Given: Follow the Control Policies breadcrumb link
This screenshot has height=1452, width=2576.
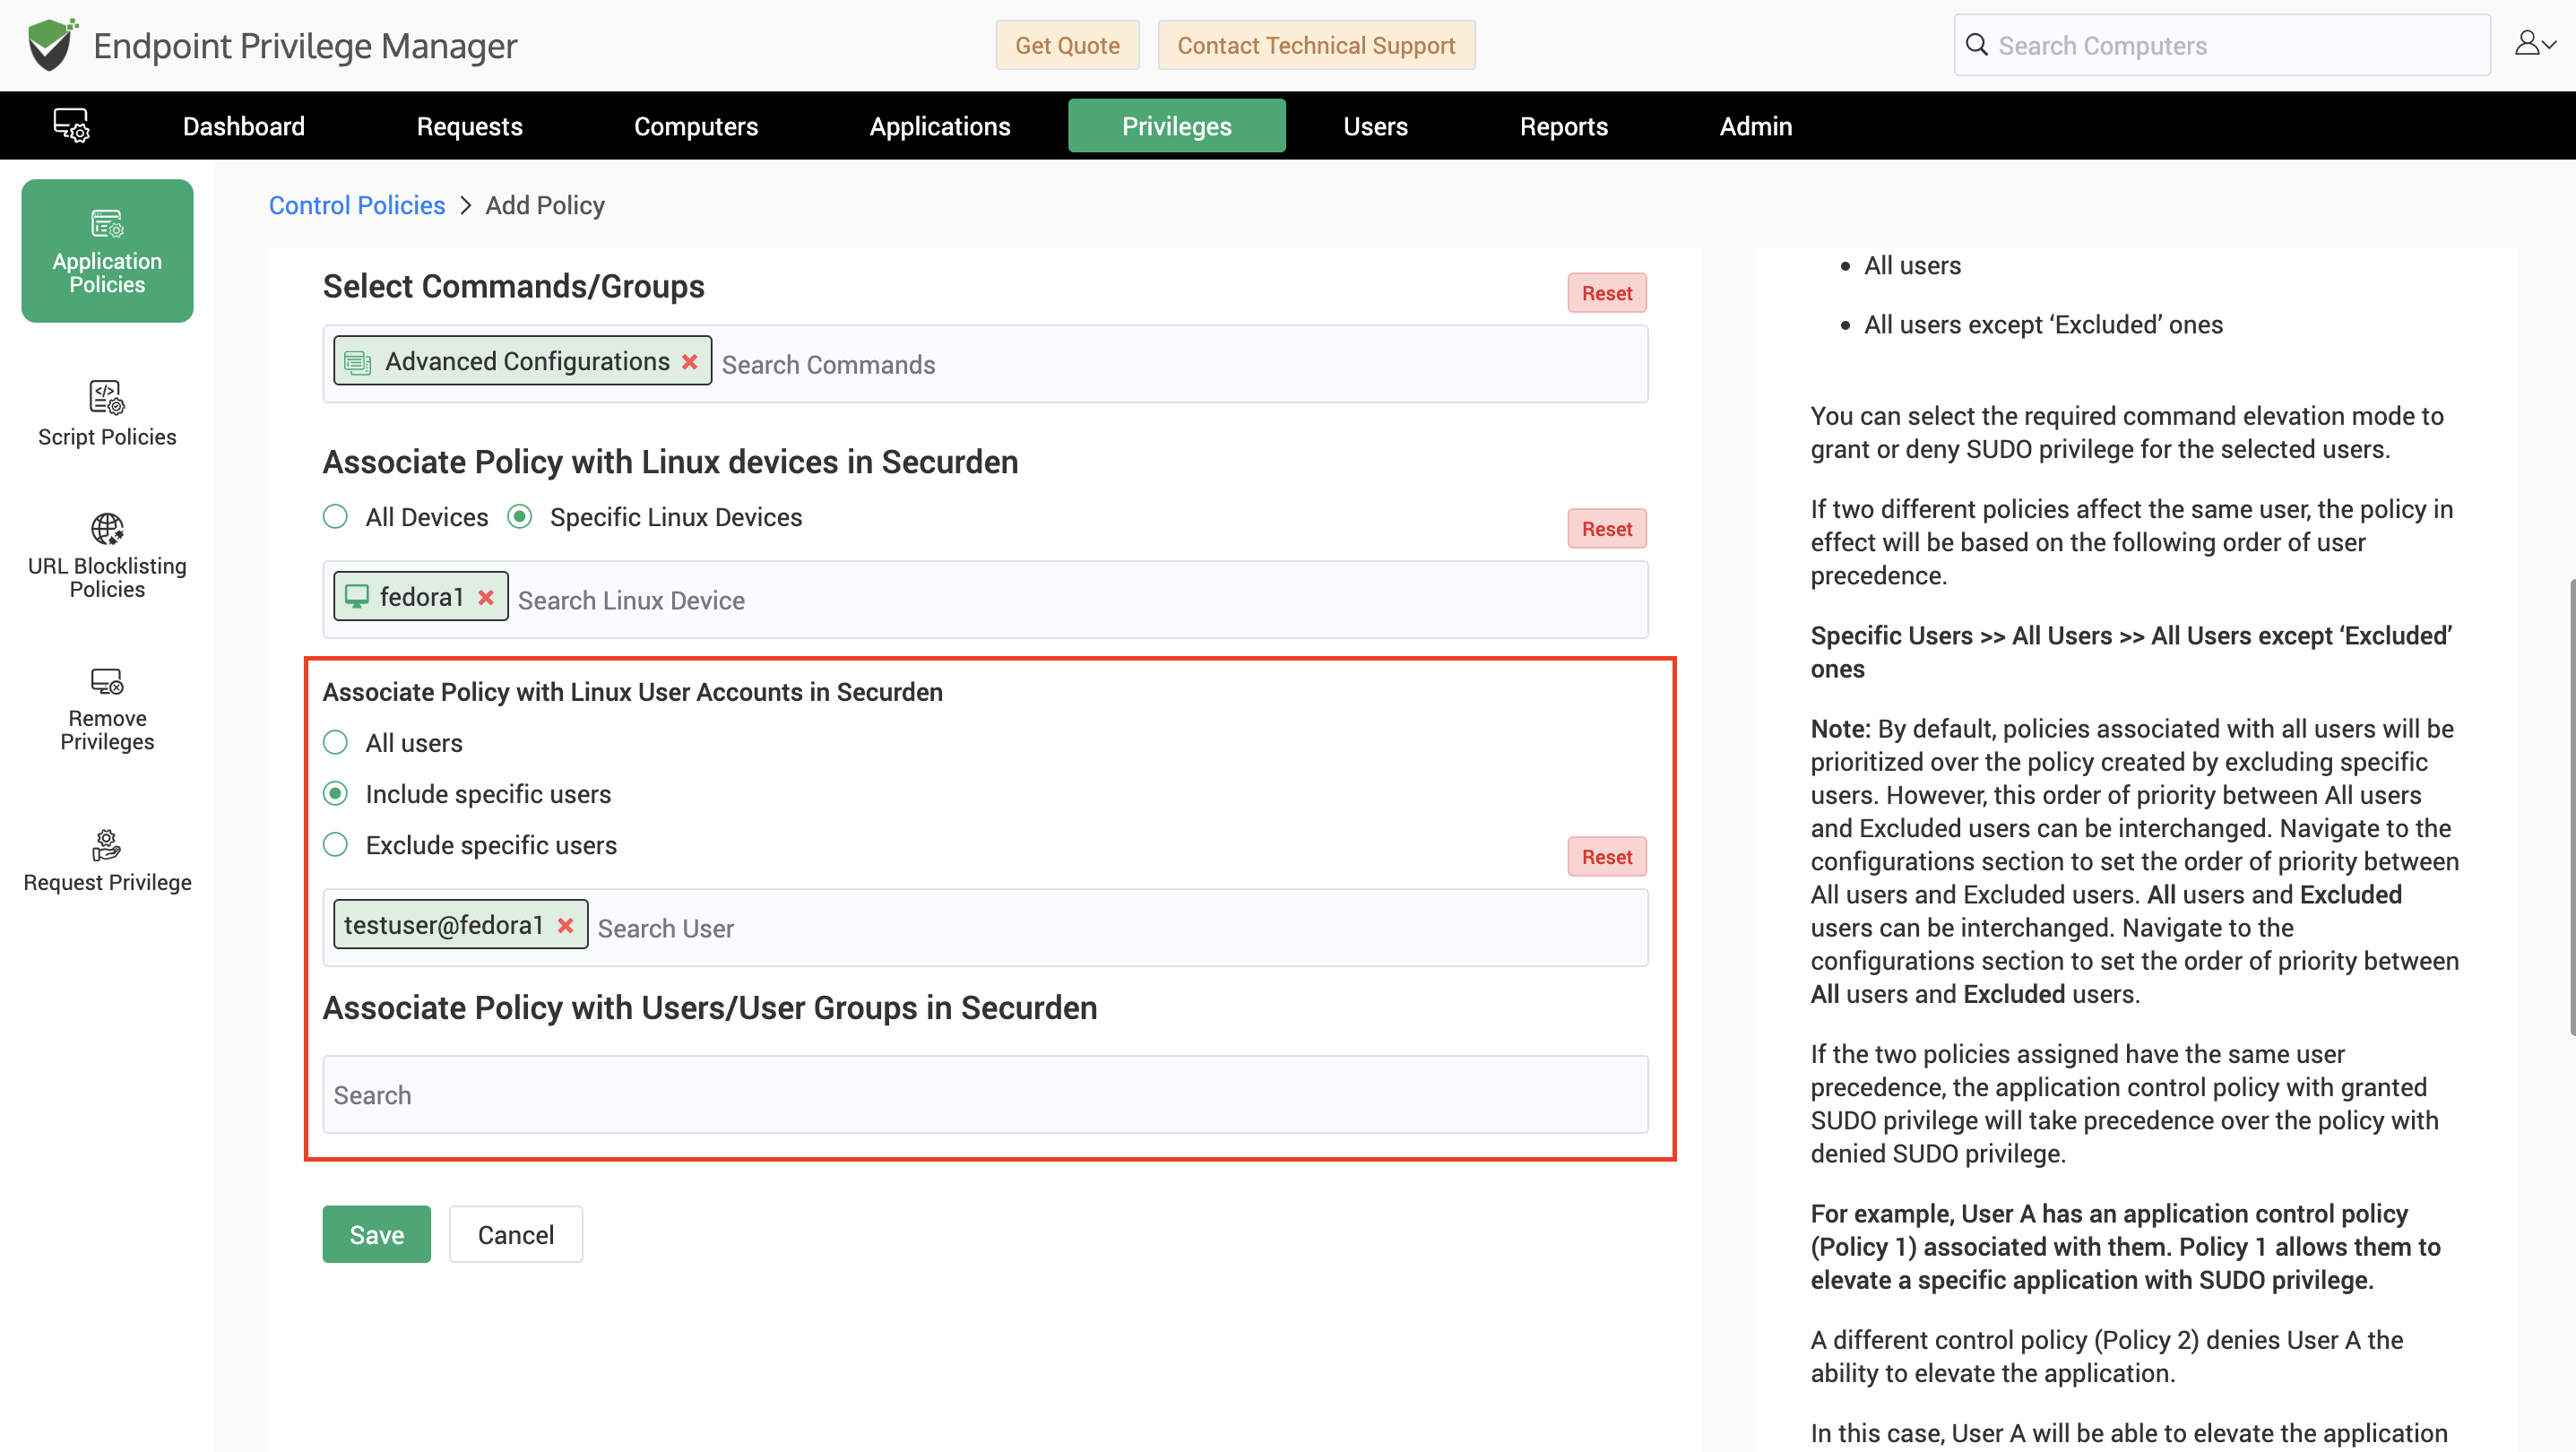Looking at the screenshot, I should click(x=357, y=205).
